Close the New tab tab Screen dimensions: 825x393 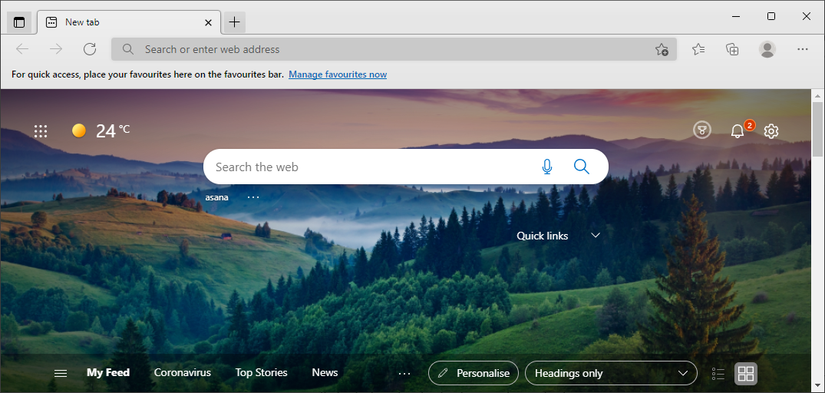(x=208, y=22)
